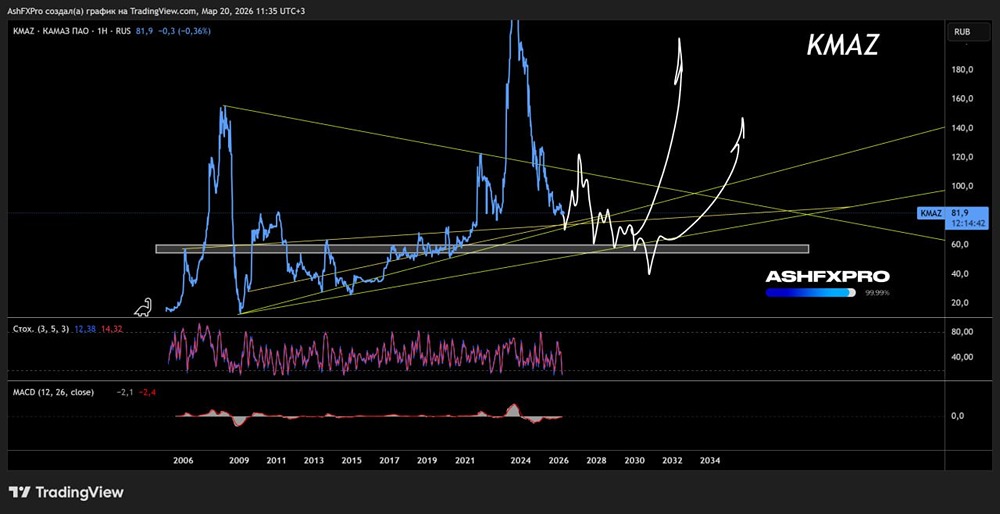Click the TradingView logo at bottom left

66,492
